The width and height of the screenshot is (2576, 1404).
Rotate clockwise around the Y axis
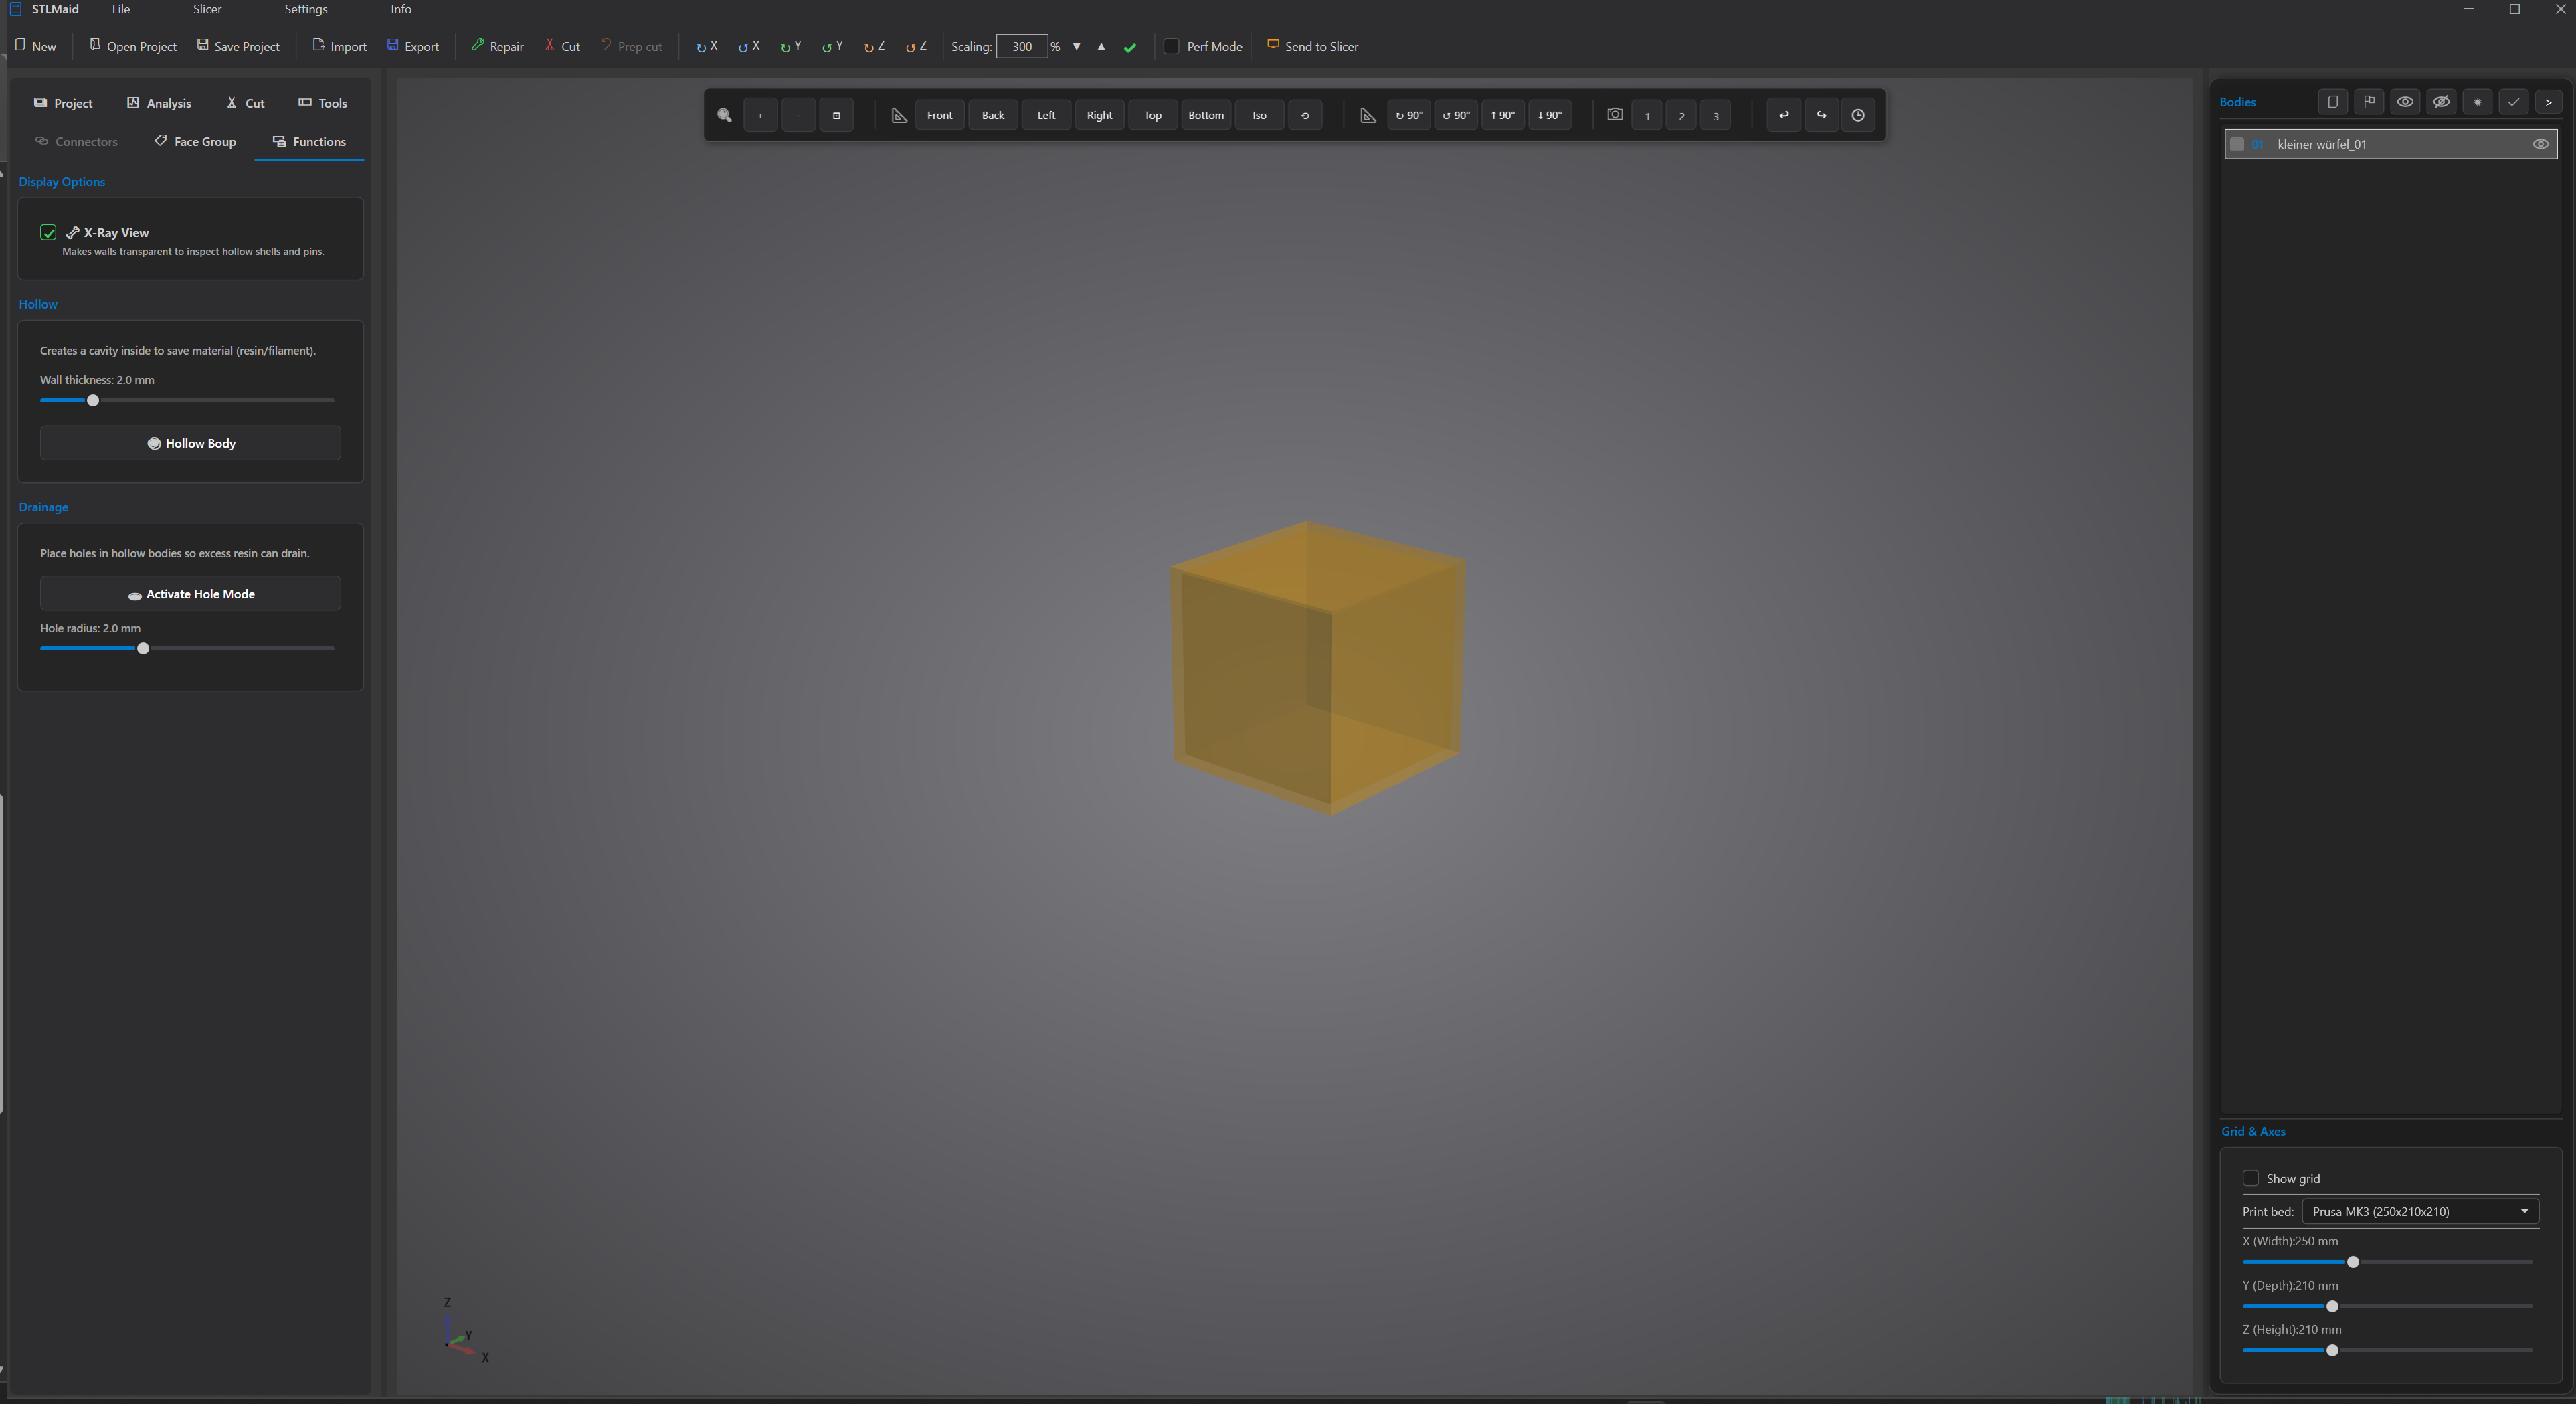pyautogui.click(x=791, y=46)
